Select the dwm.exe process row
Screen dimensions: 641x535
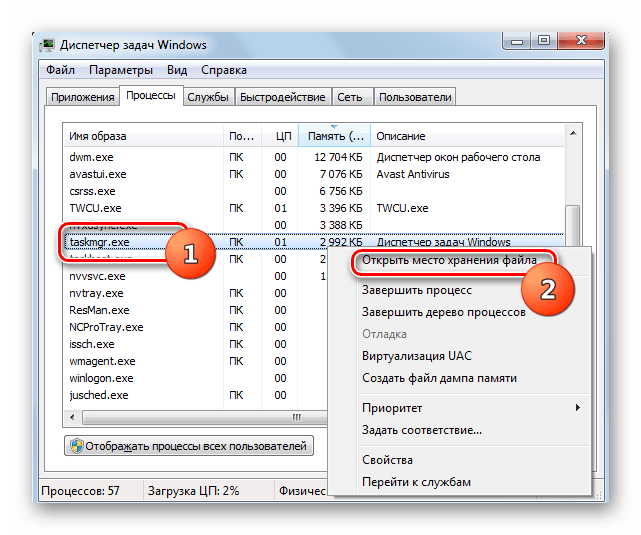coord(314,157)
